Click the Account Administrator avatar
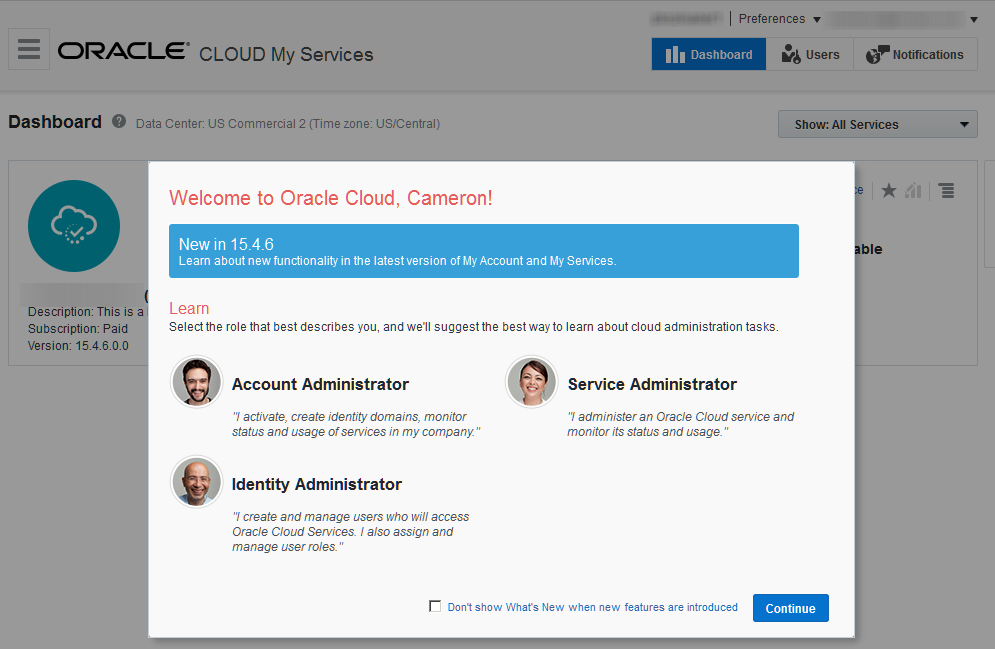This screenshot has height=649, width=995. (x=196, y=382)
